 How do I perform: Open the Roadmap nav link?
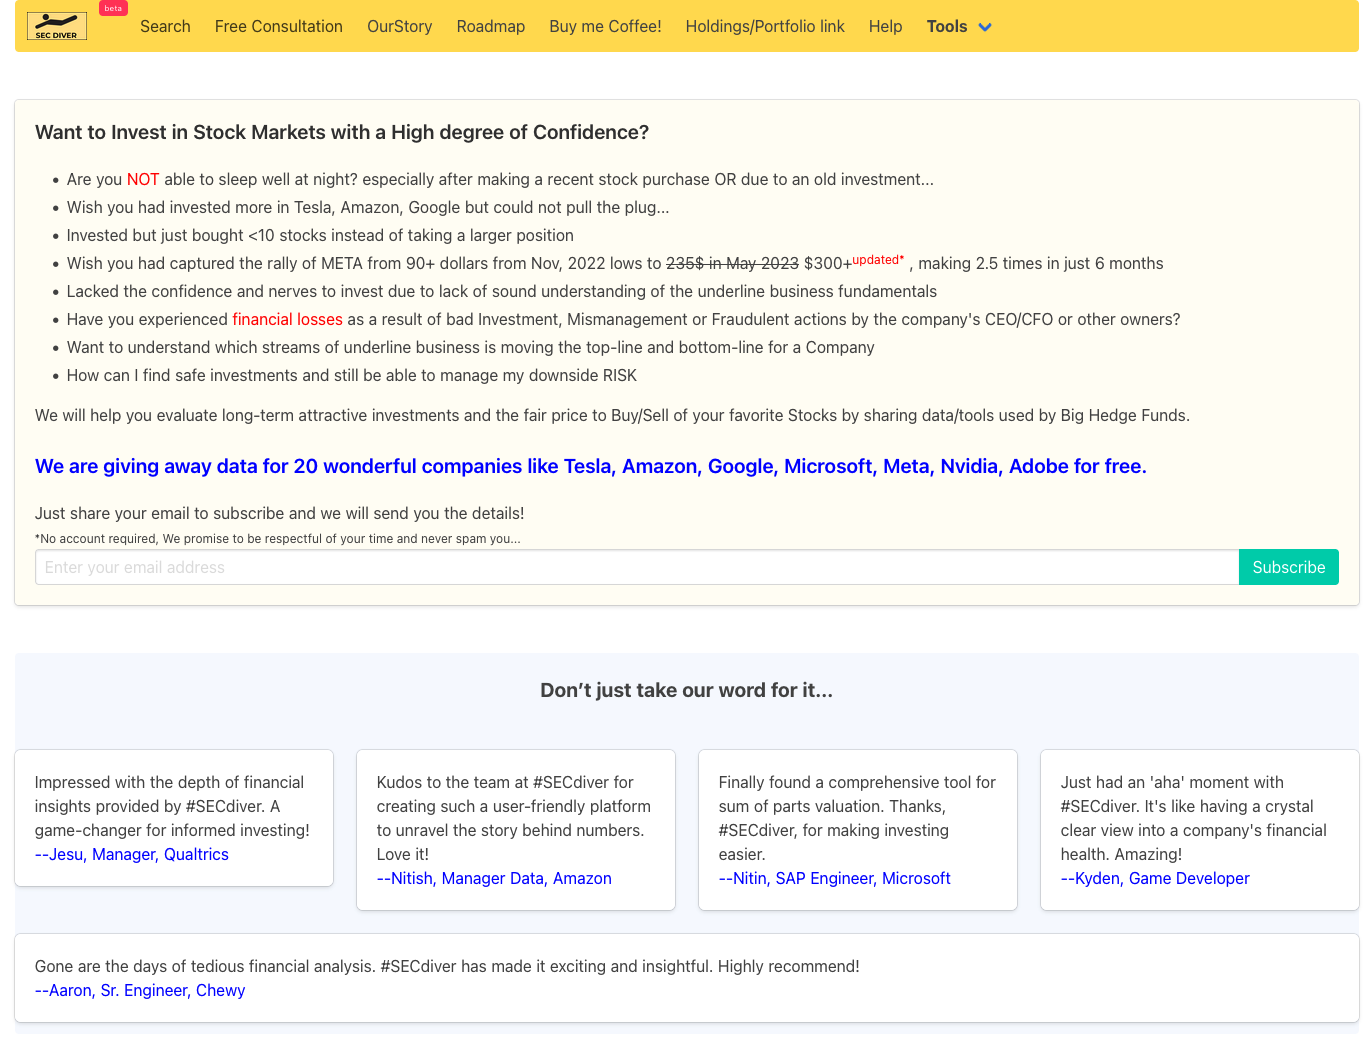(490, 27)
